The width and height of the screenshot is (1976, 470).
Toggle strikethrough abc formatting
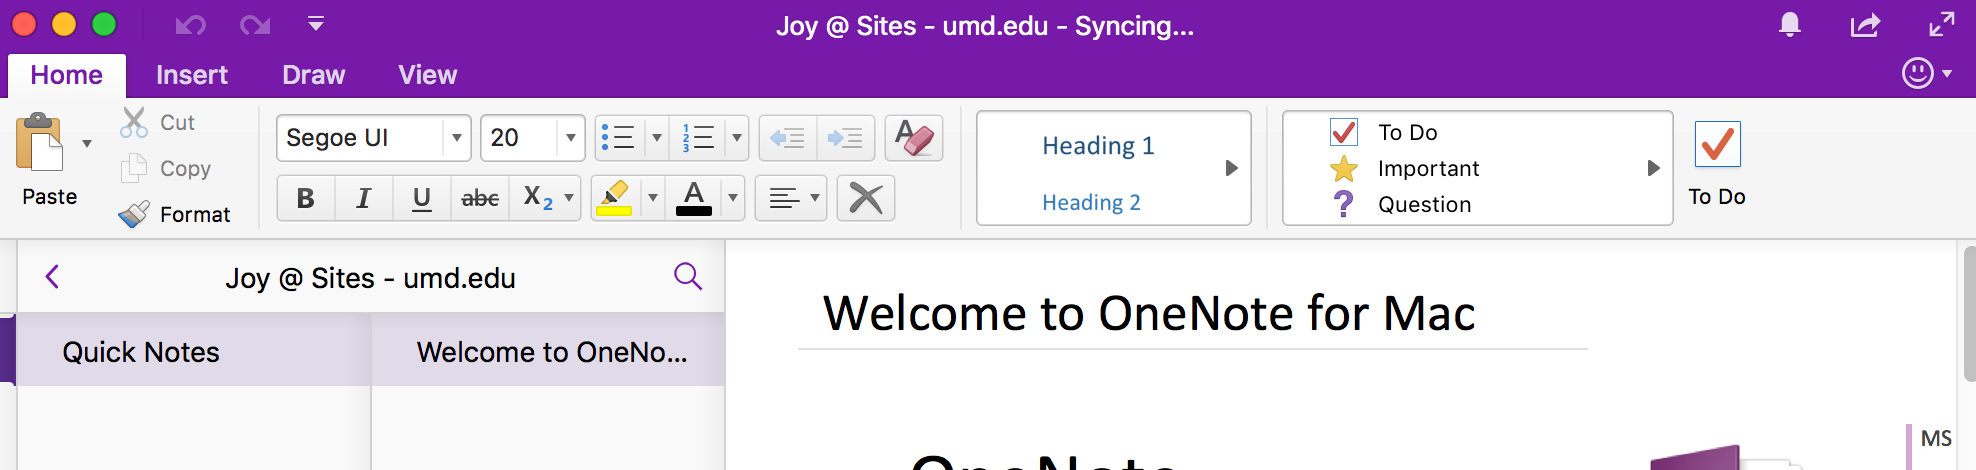480,198
